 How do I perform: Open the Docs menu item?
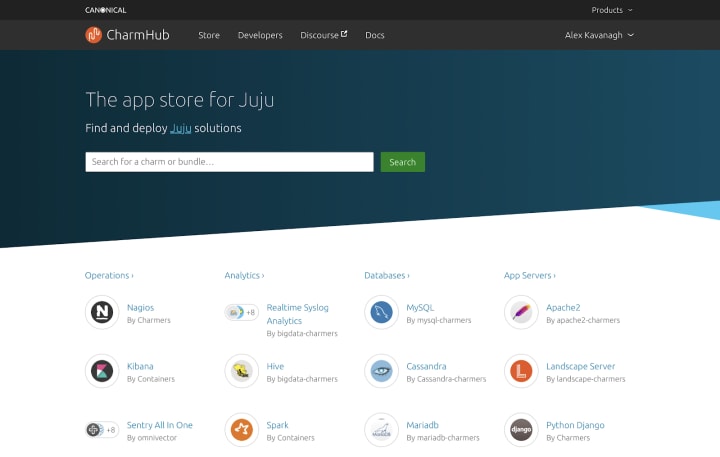(375, 35)
